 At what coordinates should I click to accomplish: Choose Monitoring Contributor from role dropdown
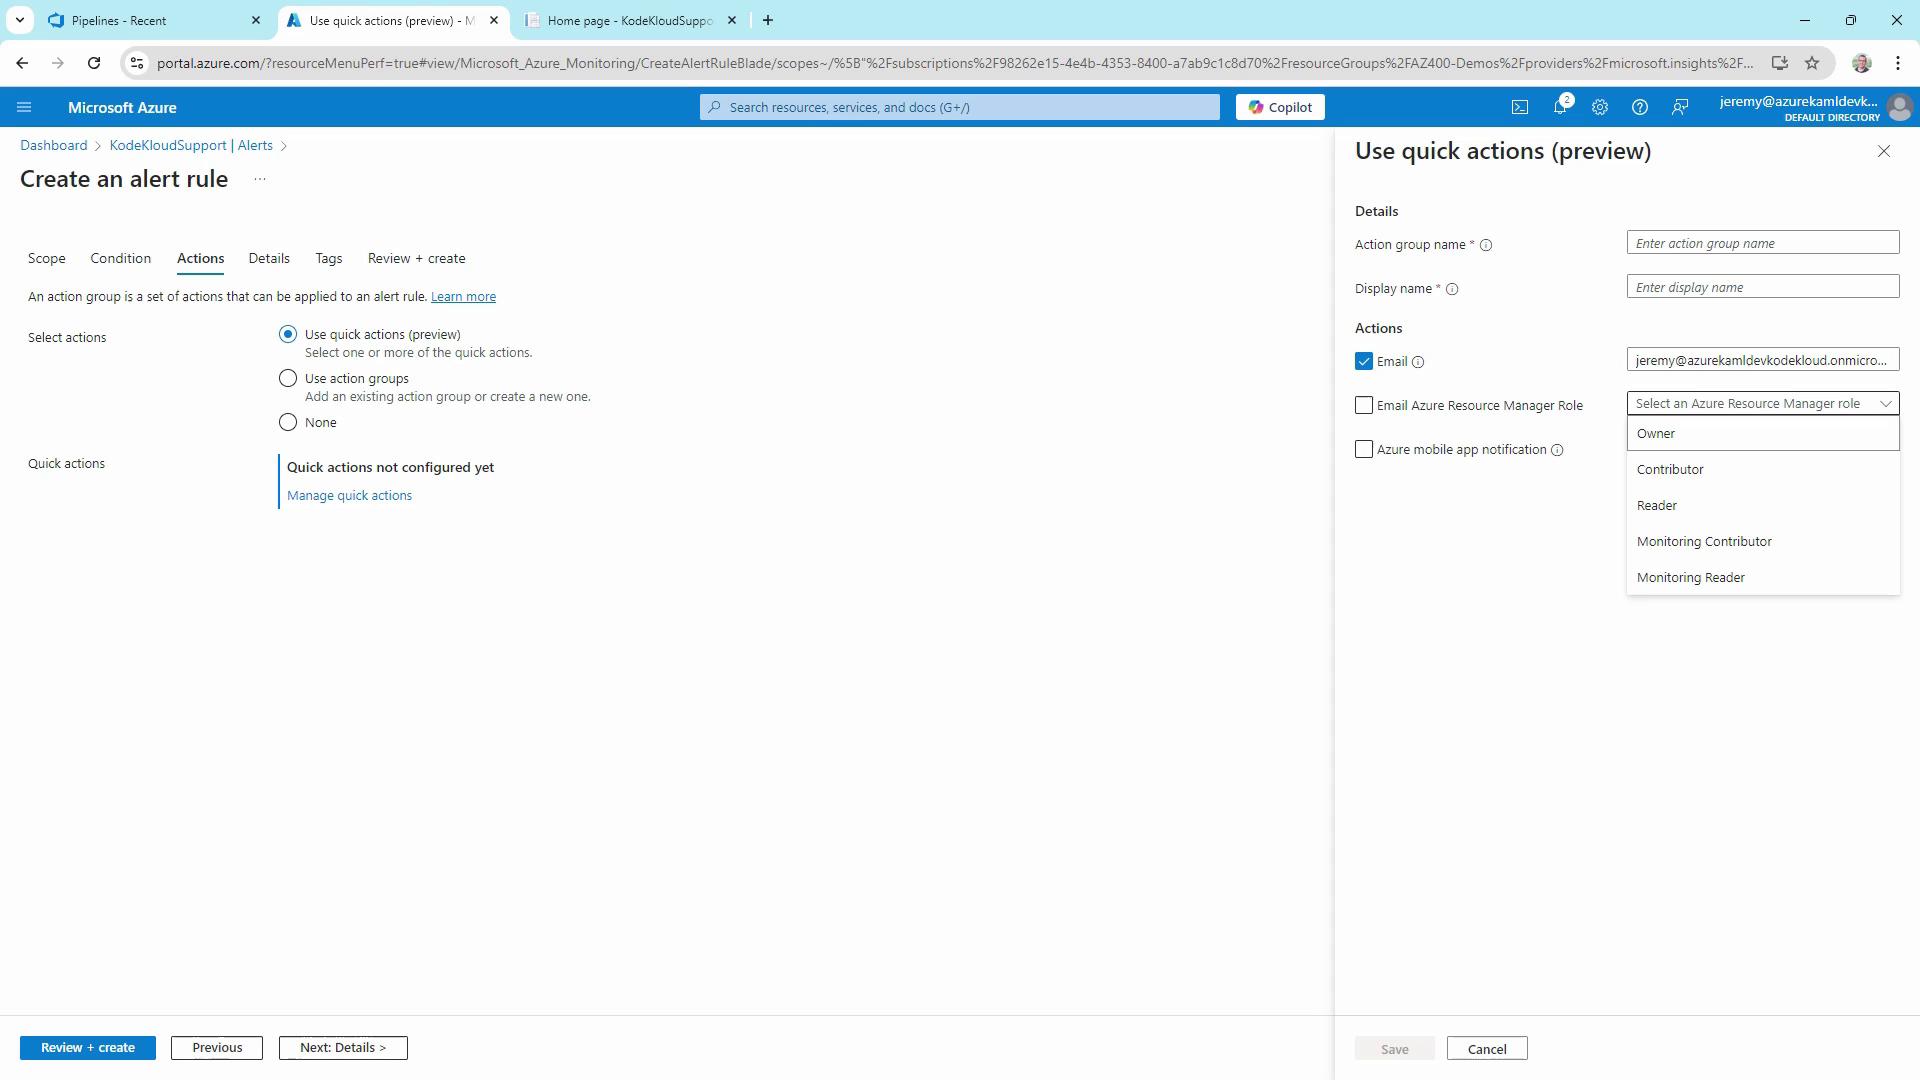1703,541
